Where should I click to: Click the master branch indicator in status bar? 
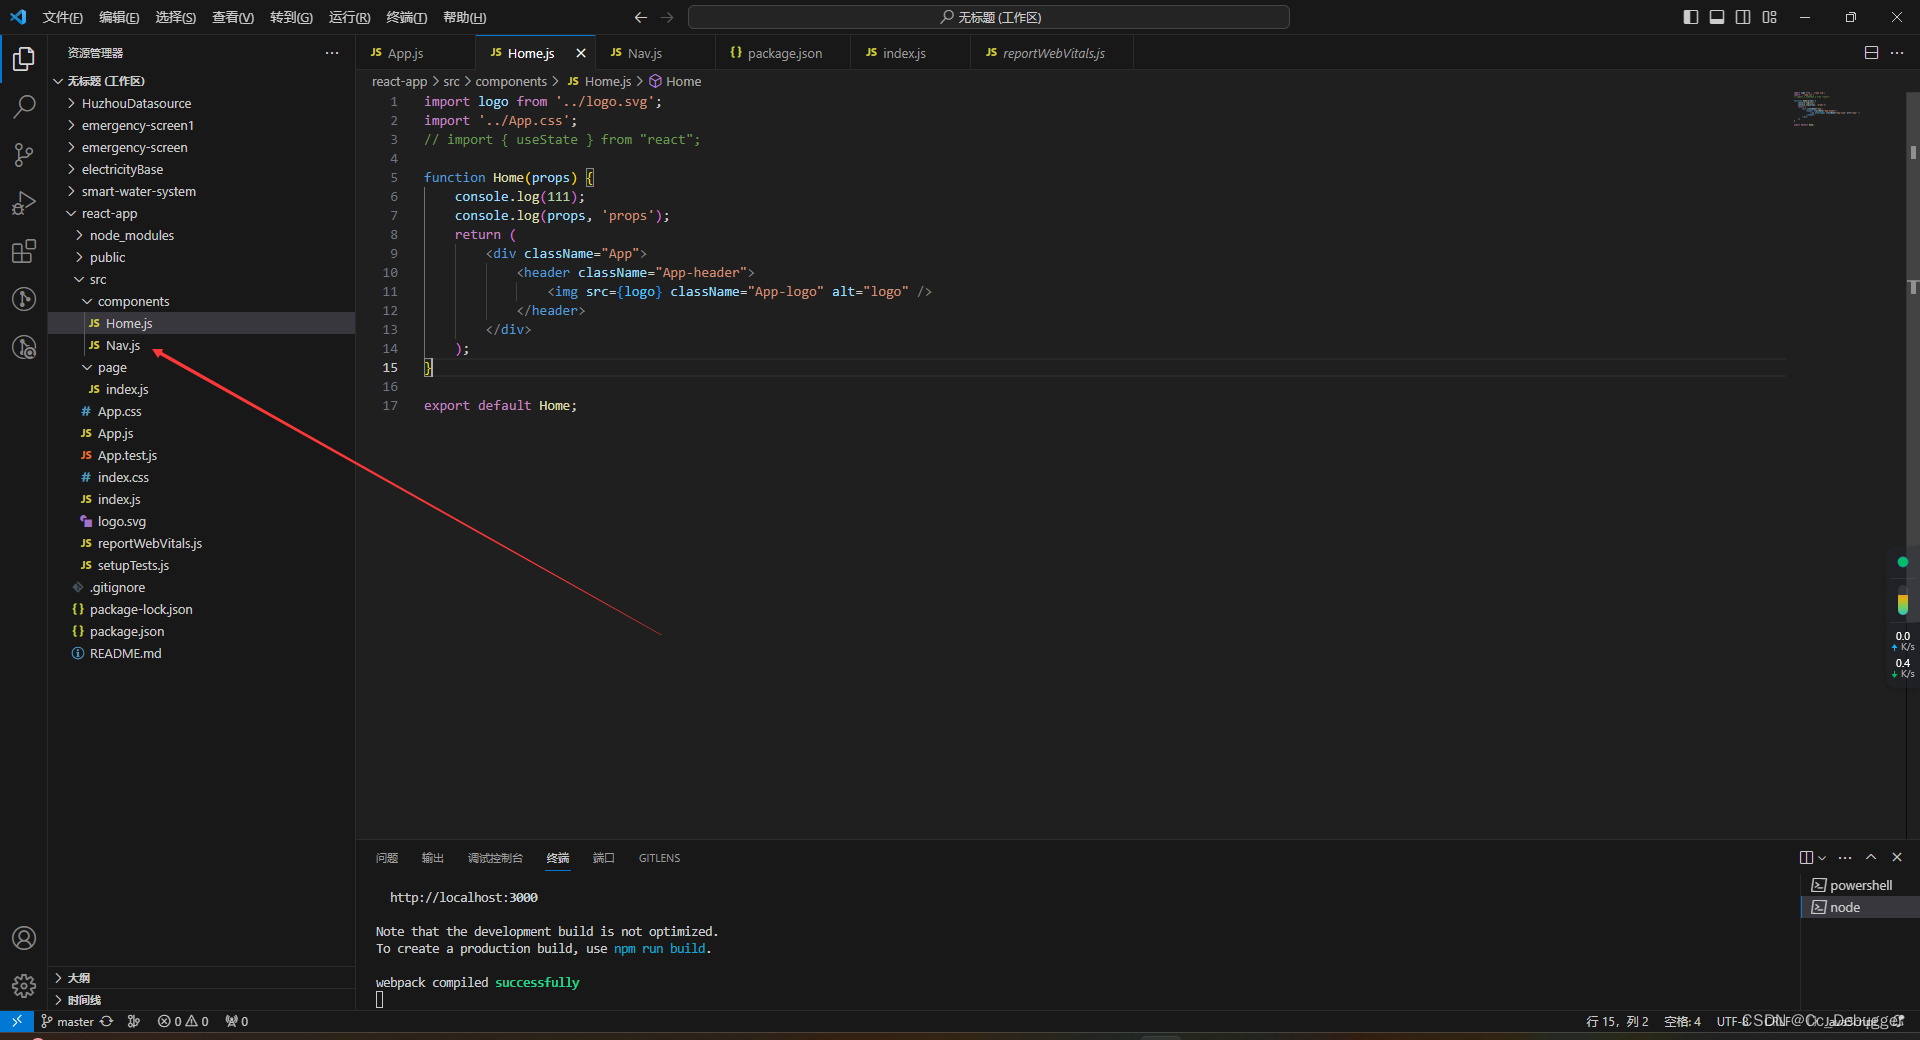67,1021
